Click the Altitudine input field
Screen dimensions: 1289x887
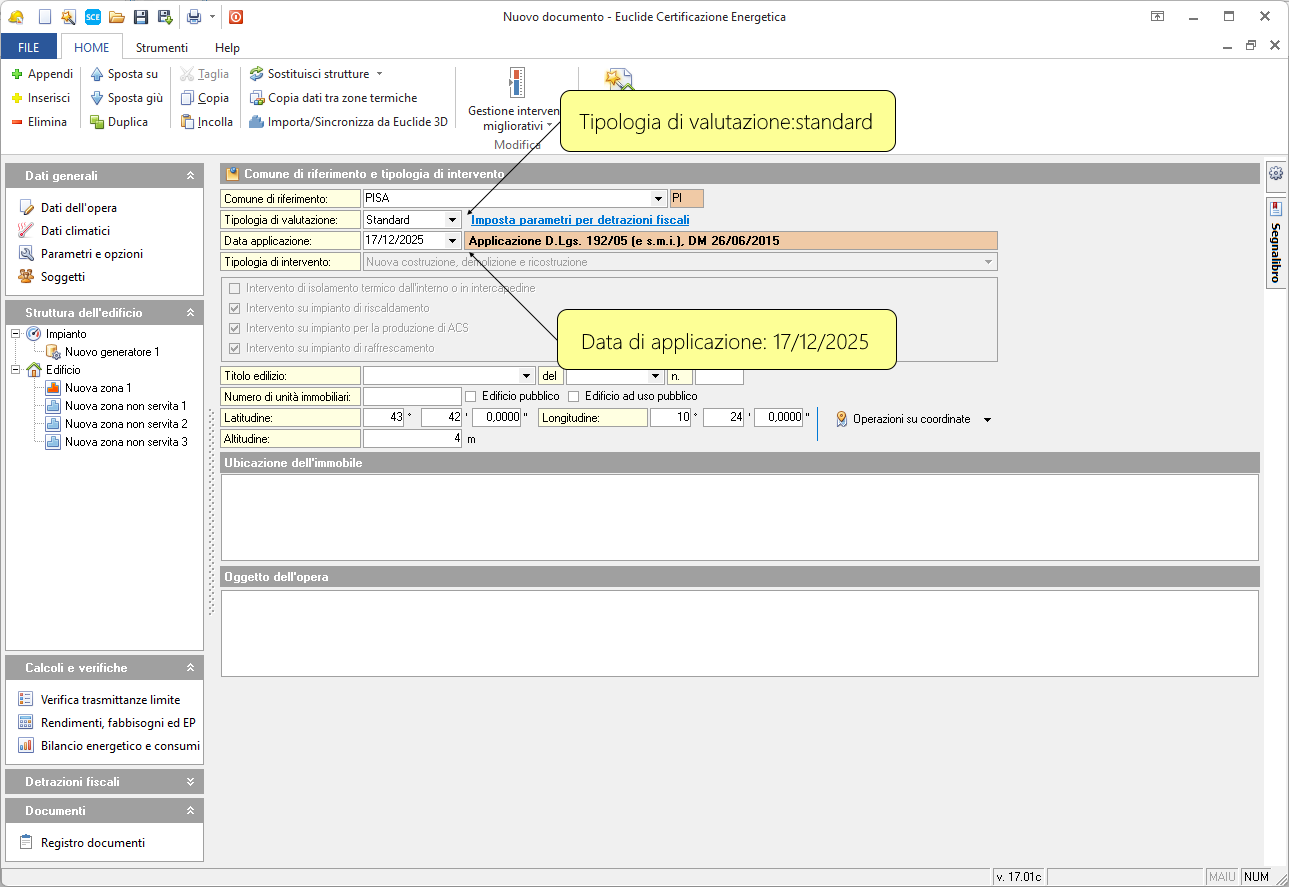412,438
